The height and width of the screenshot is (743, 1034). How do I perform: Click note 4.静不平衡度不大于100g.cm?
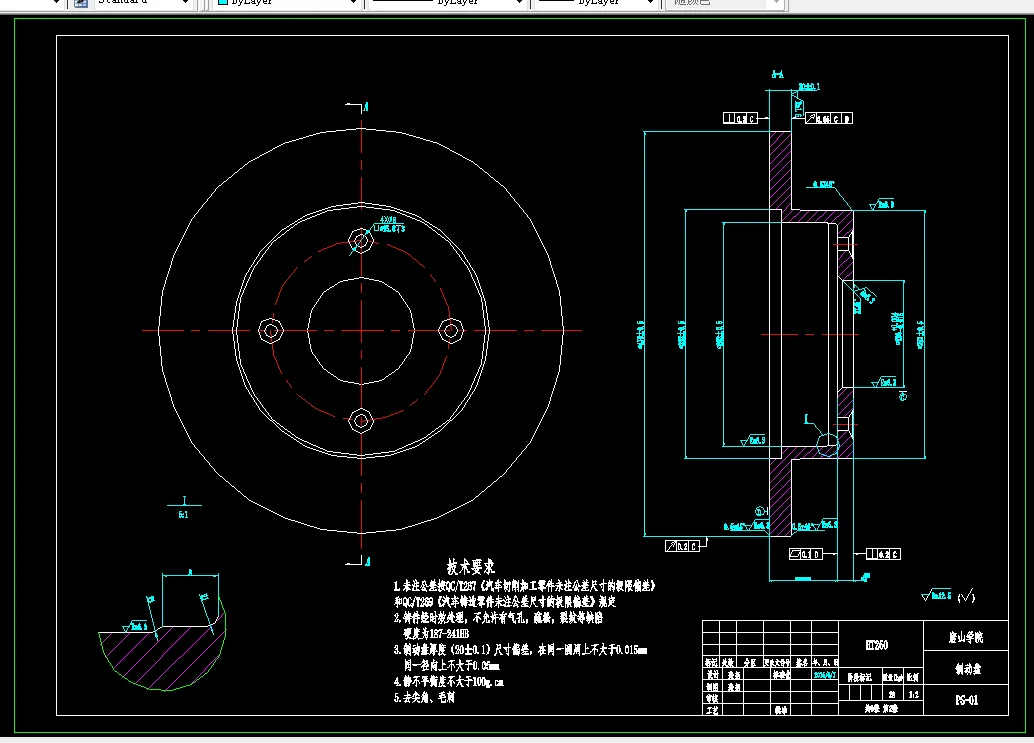click(449, 682)
